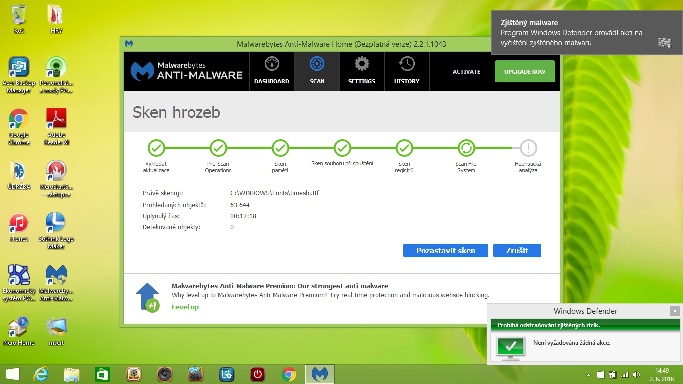Click the taskbar clock

[662, 374]
